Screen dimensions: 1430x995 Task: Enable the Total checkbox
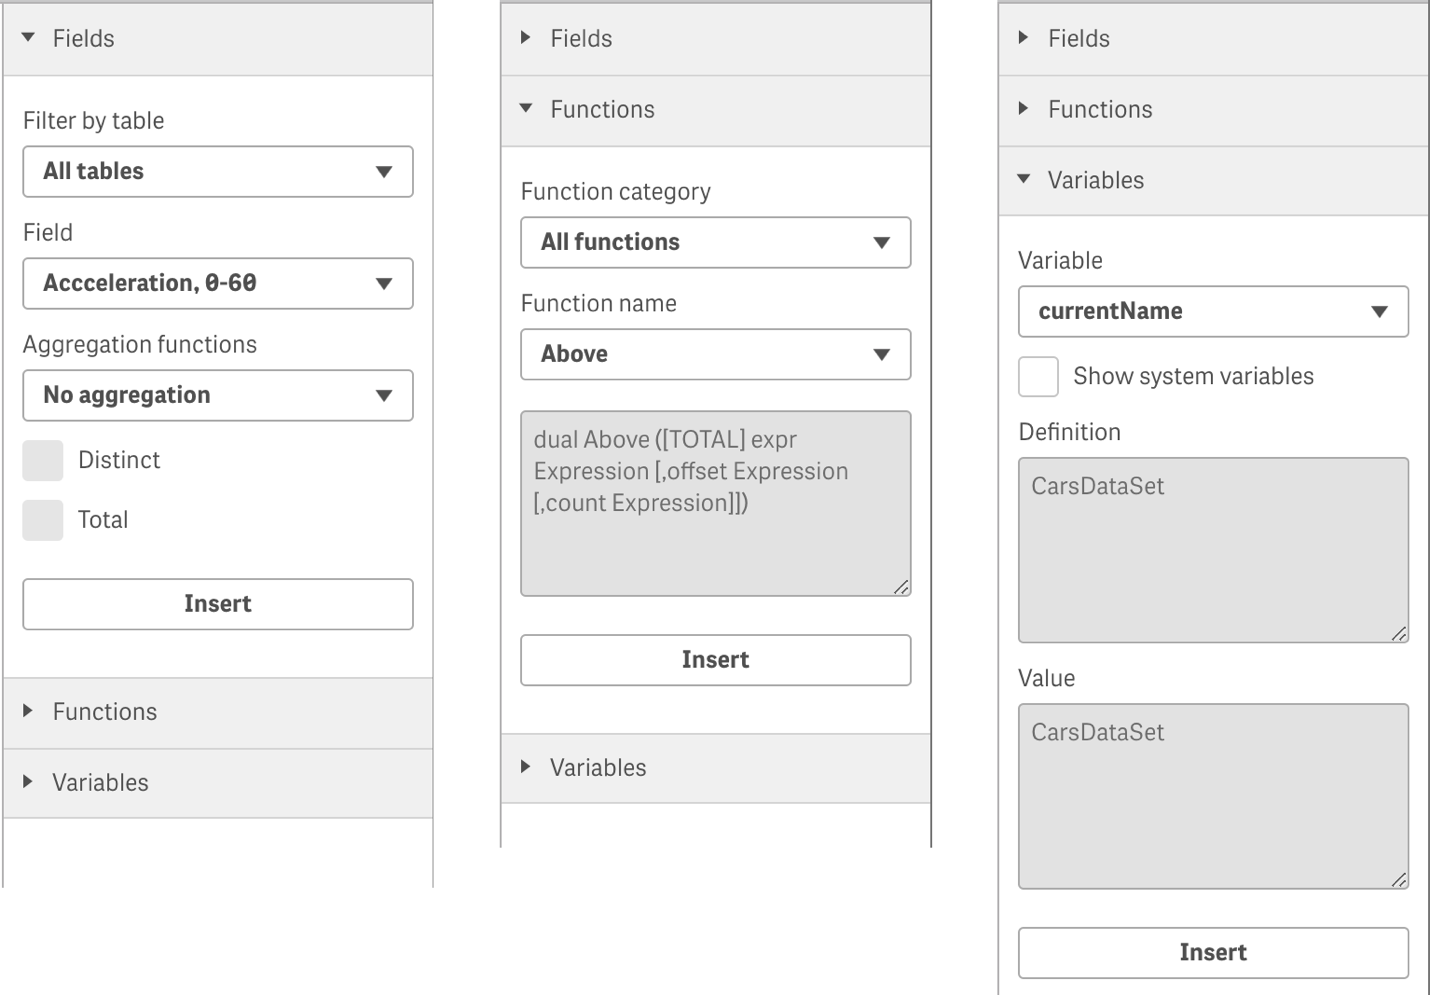pos(42,519)
